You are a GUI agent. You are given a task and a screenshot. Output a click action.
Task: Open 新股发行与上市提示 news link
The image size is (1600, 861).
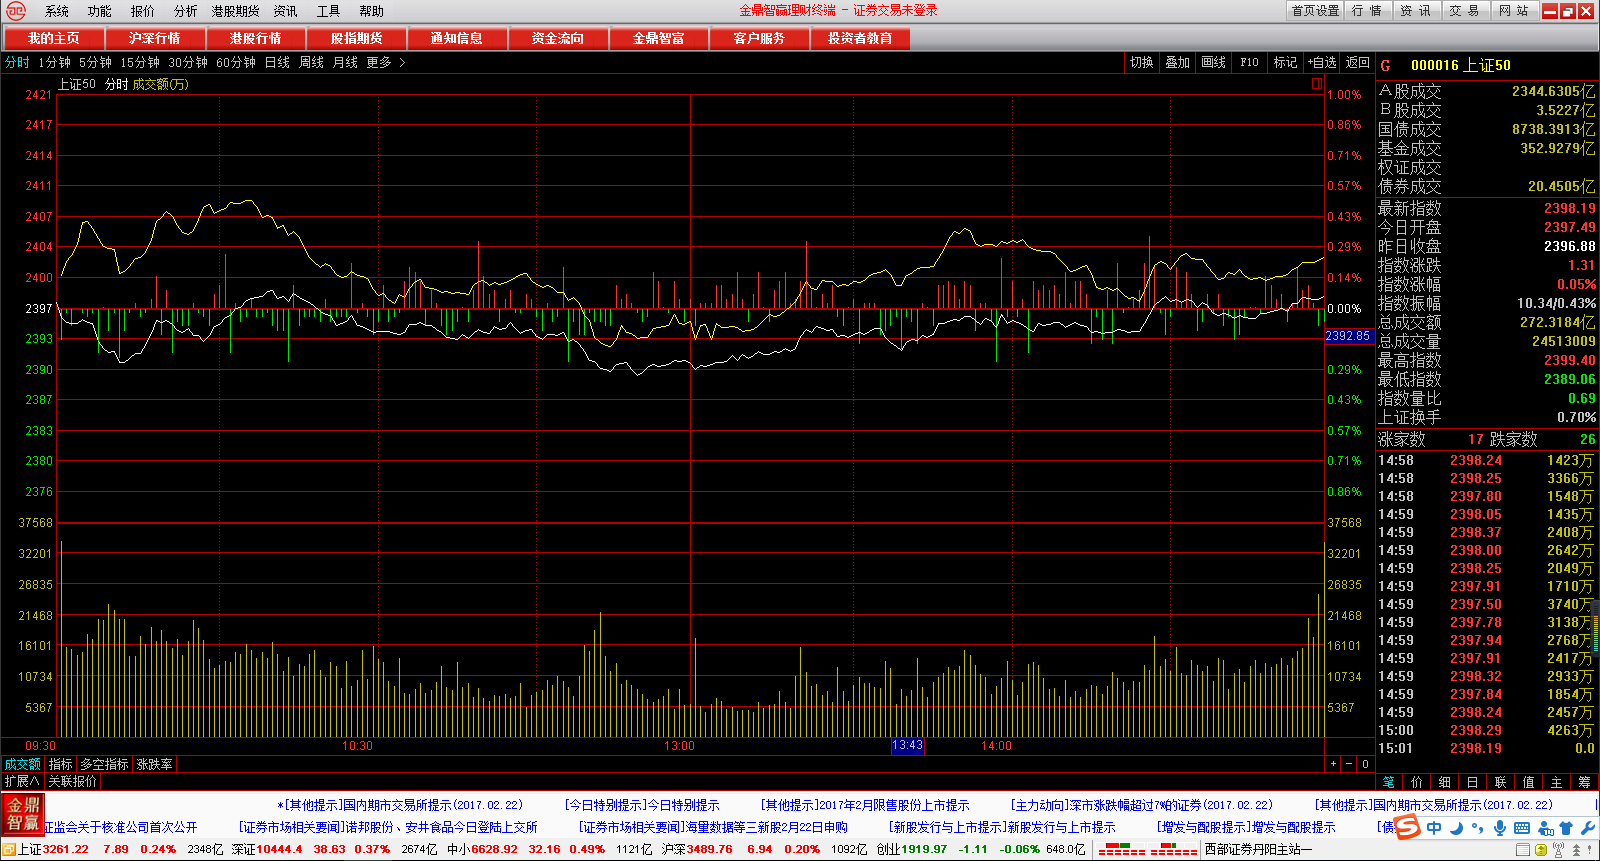point(1002,827)
